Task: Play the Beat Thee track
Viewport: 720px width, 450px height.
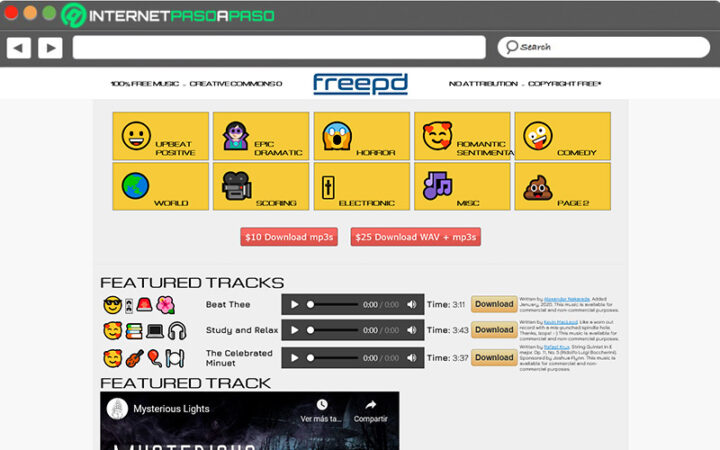Action: [295, 304]
